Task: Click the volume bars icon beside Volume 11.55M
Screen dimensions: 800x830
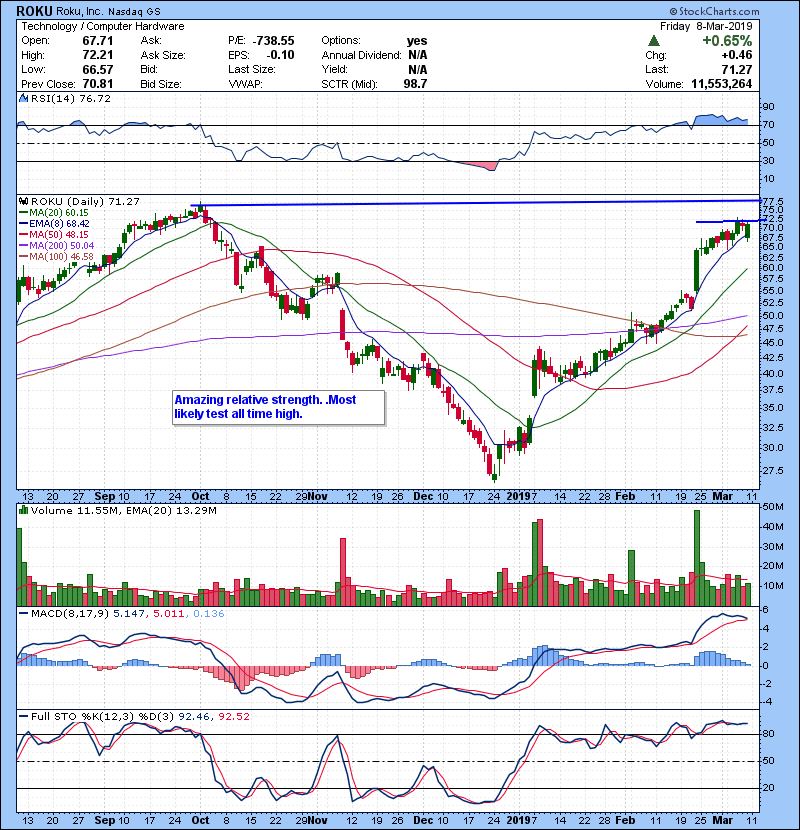Action: 24,510
